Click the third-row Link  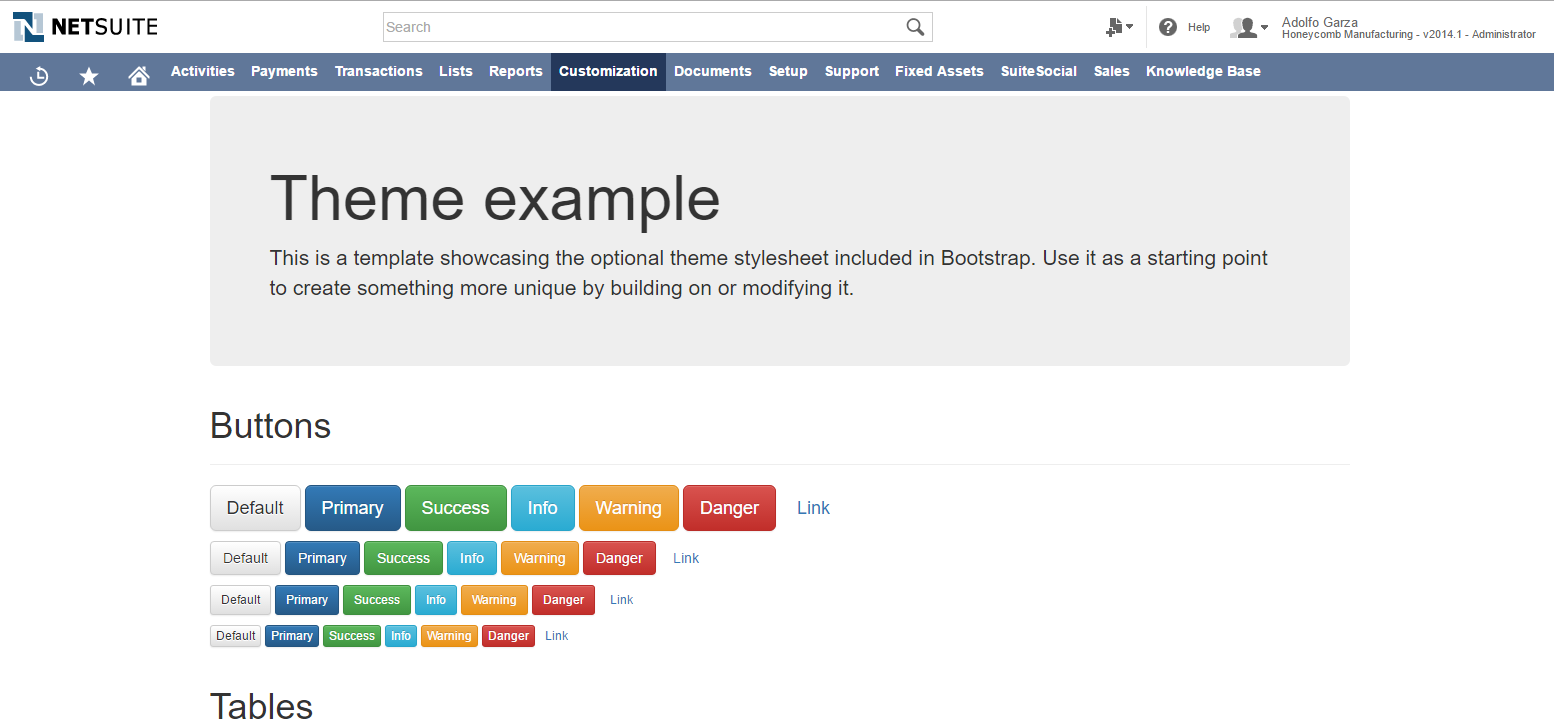pos(621,600)
